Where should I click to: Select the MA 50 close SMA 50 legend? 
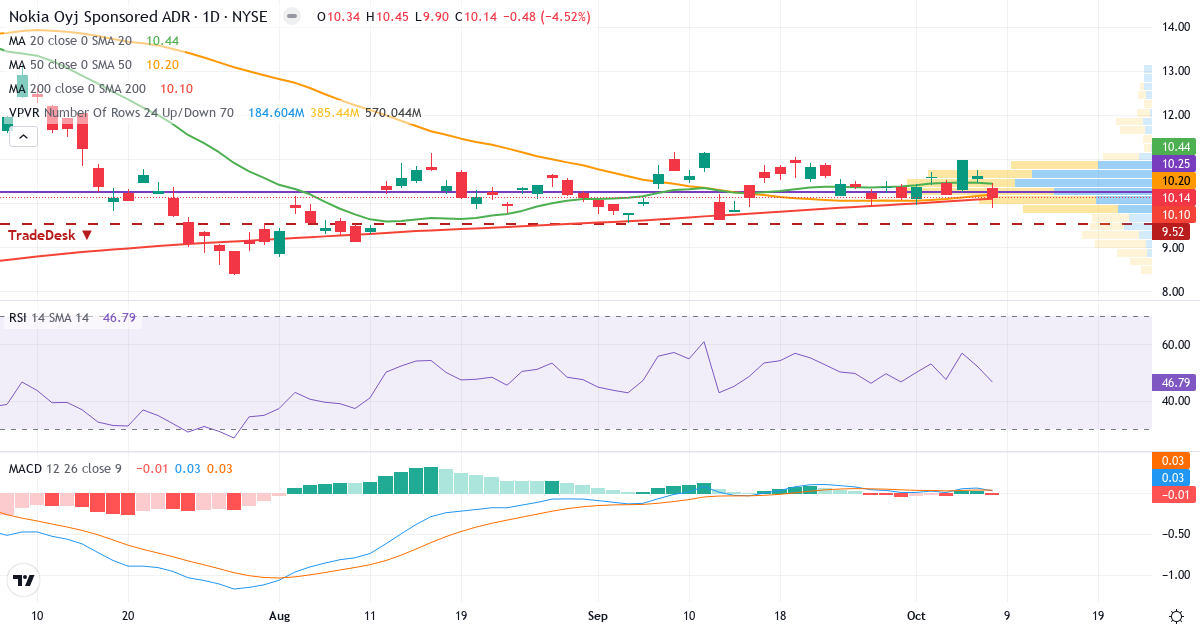point(70,64)
